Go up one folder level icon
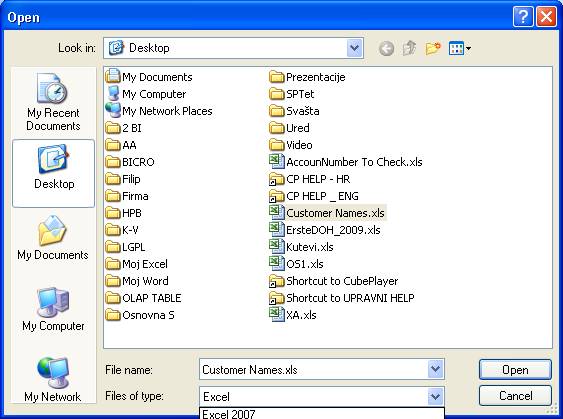Viewport: 563px width, 419px height. (x=409, y=48)
